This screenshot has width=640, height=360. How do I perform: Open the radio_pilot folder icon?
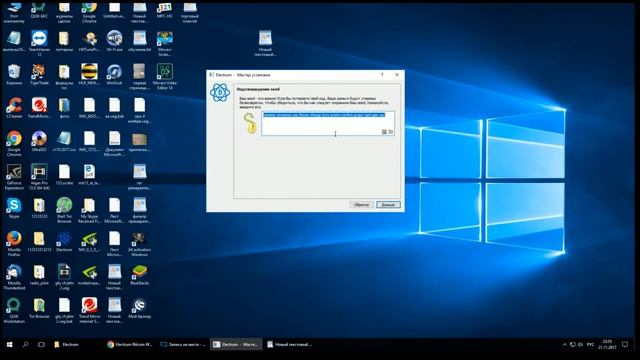(x=39, y=275)
